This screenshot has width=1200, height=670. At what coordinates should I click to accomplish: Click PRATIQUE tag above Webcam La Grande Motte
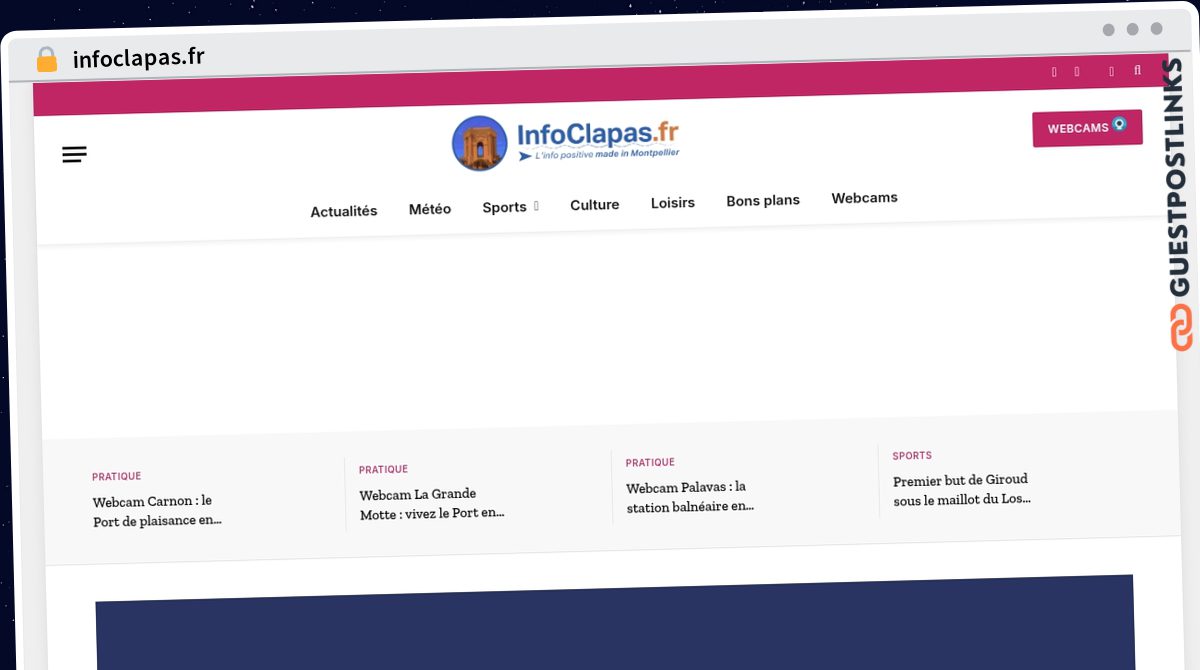tap(384, 470)
